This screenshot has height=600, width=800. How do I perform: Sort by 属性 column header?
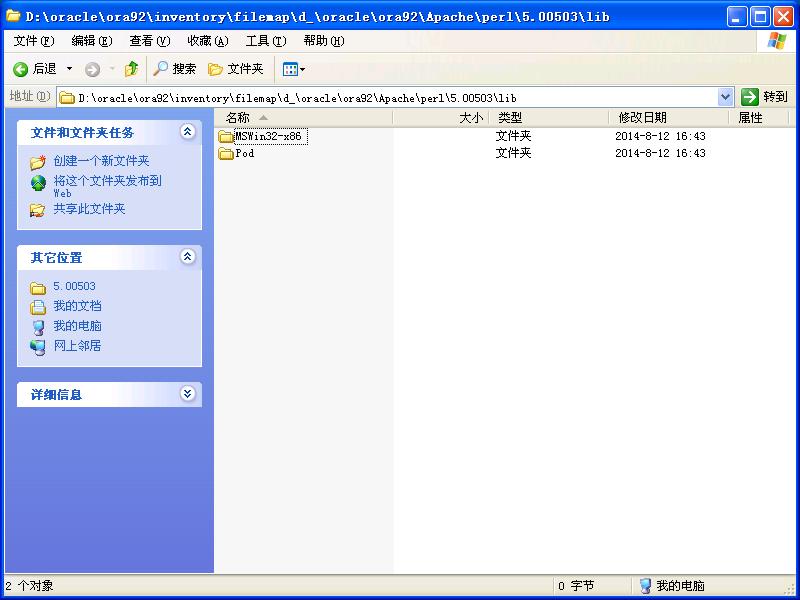click(x=759, y=118)
